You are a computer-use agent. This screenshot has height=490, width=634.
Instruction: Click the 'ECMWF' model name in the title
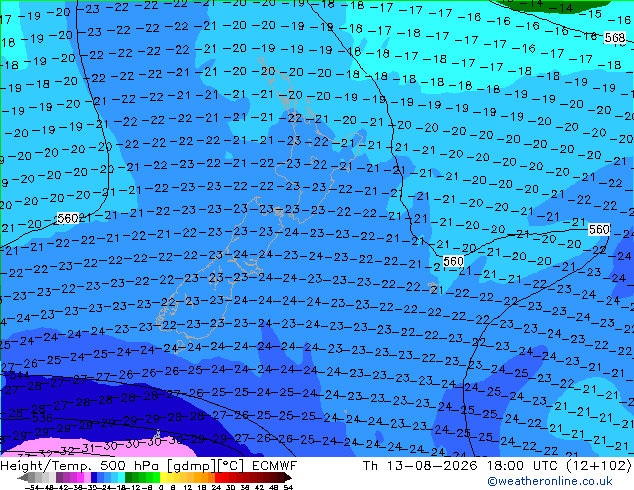click(275, 466)
